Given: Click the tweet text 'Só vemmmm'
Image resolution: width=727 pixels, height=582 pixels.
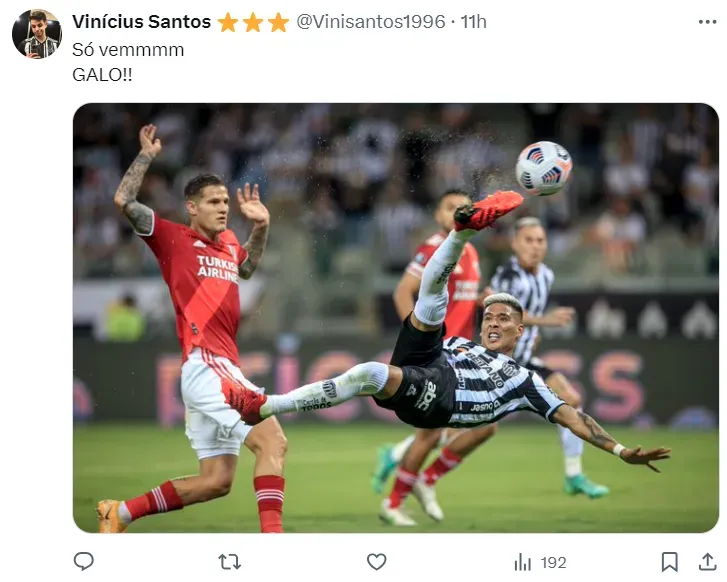Looking at the screenshot, I should 128,50.
